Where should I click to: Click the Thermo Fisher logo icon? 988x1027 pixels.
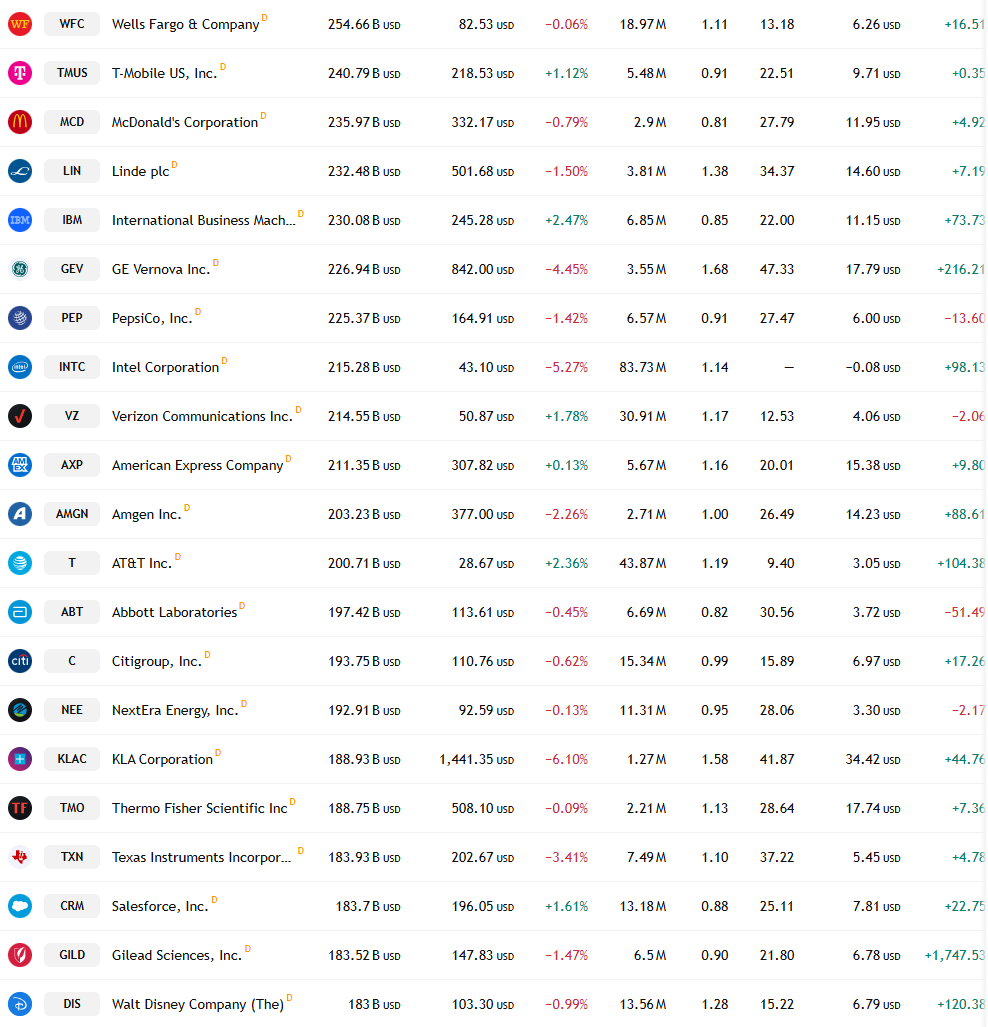pyautogui.click(x=20, y=808)
